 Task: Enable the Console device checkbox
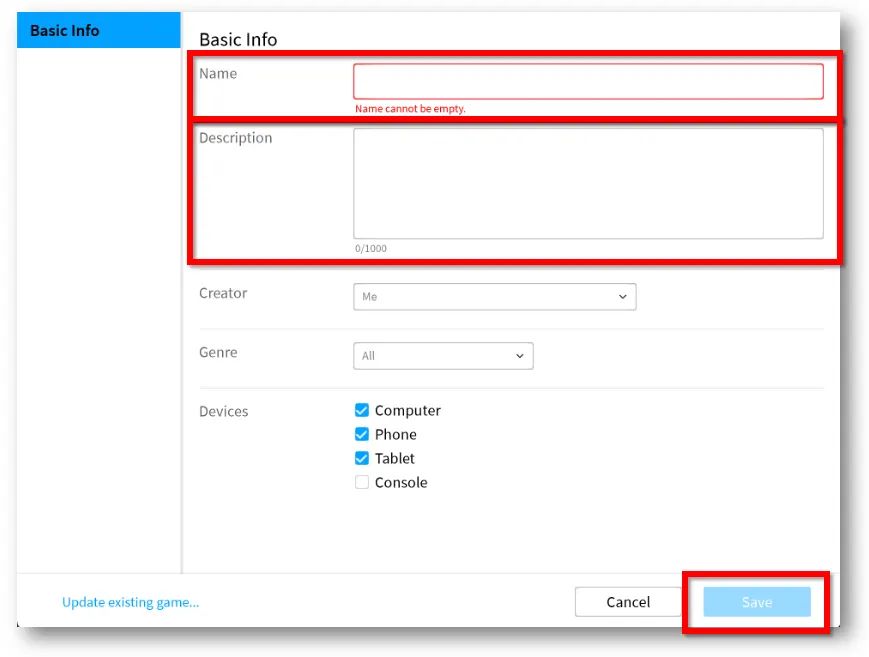pos(362,482)
